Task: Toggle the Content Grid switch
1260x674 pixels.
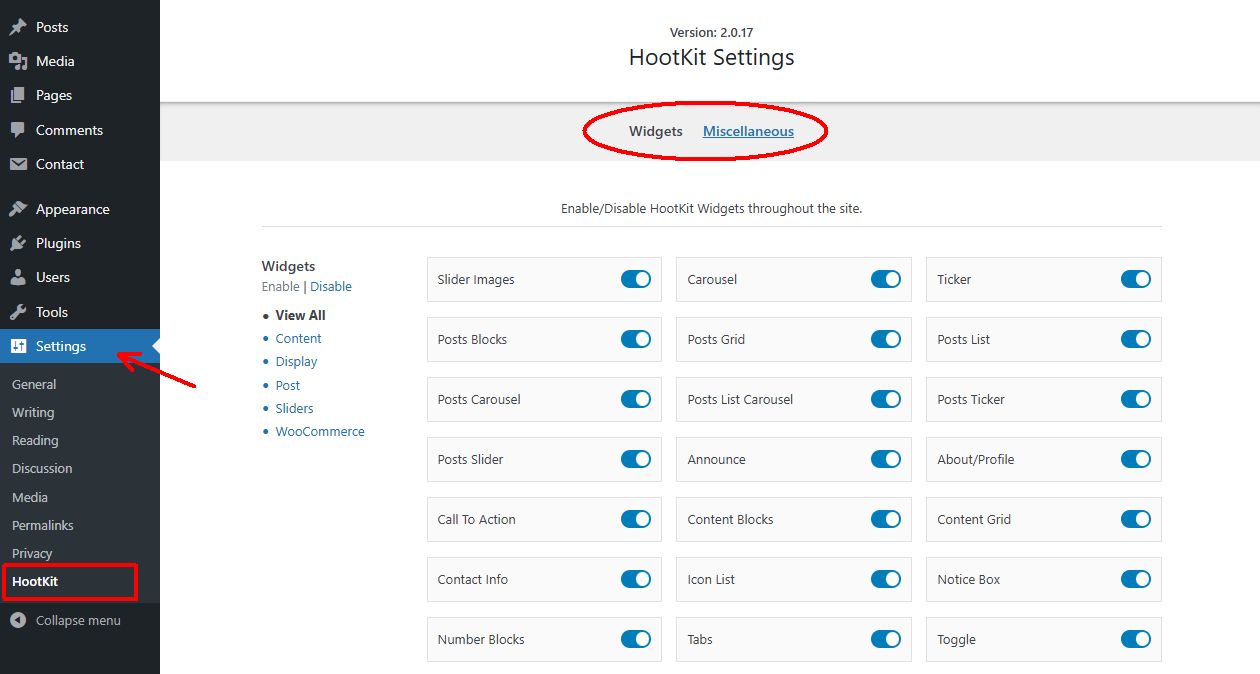Action: (x=1136, y=519)
